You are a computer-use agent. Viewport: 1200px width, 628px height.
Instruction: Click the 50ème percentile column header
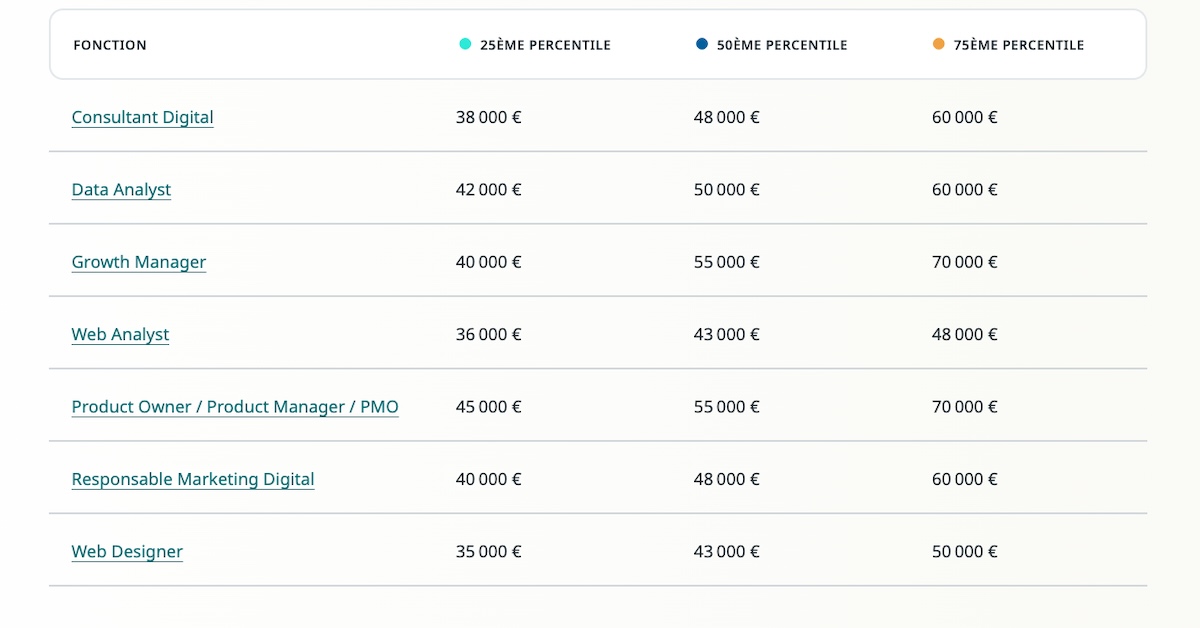(x=782, y=45)
